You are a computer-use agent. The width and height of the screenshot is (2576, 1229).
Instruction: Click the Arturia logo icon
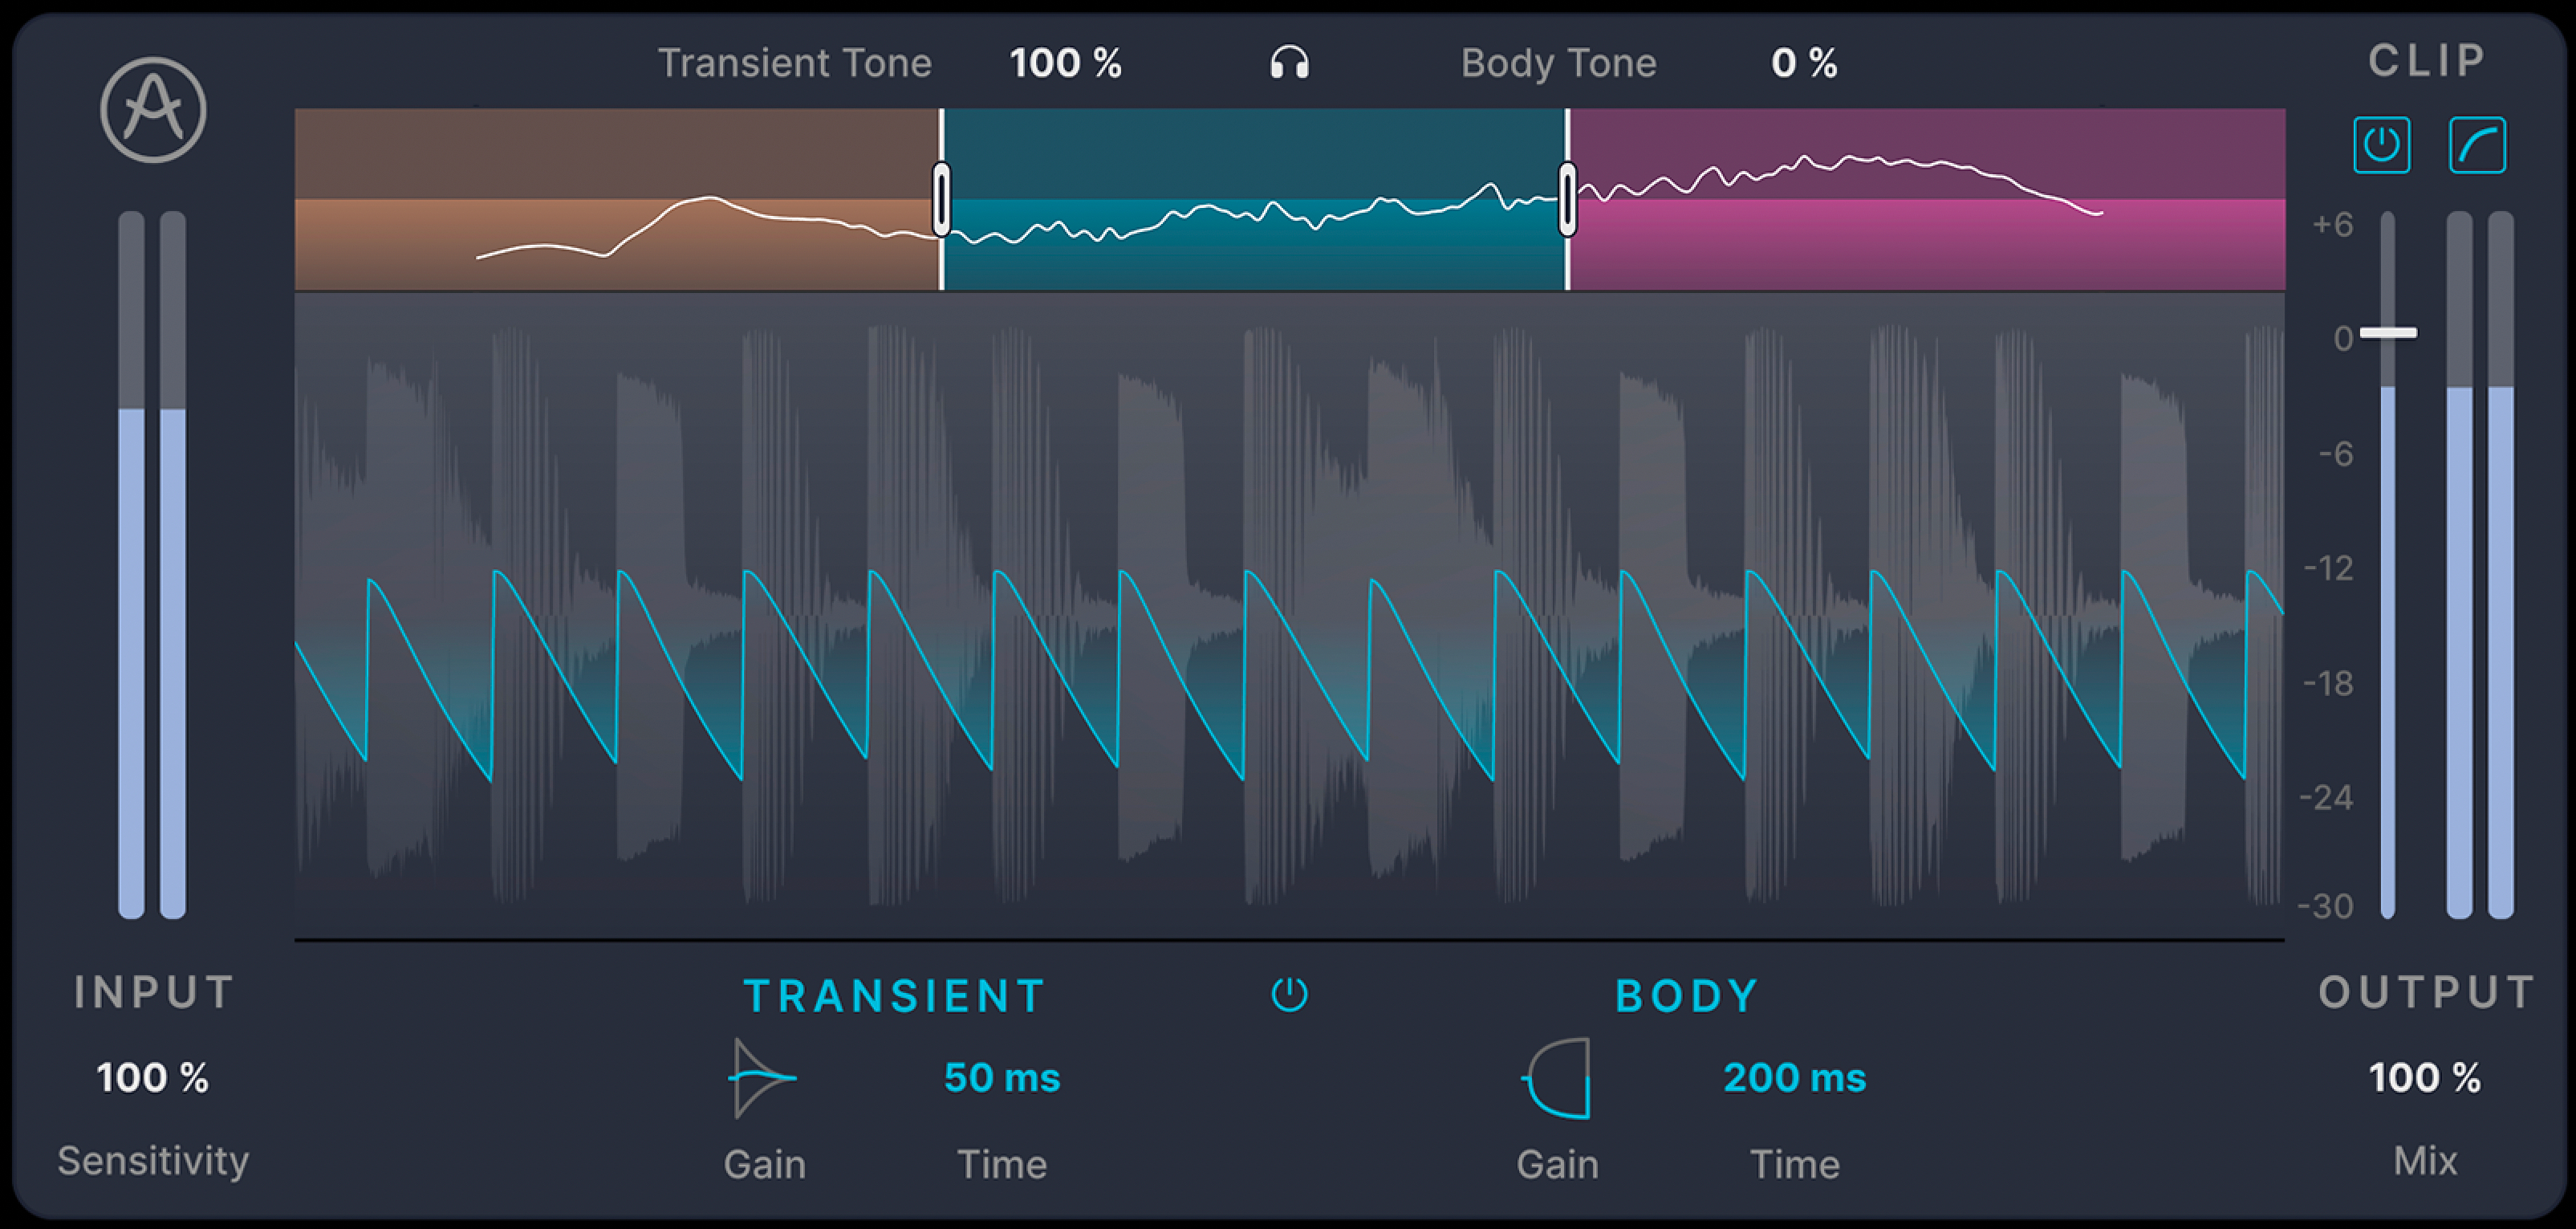pos(153,110)
